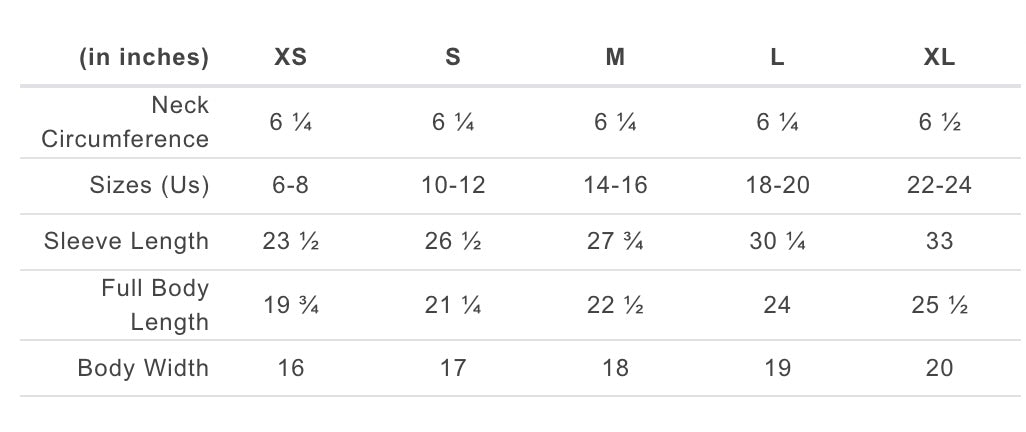The image size is (1026, 432).
Task: Select the (in inches) header label
Action: [x=144, y=57]
